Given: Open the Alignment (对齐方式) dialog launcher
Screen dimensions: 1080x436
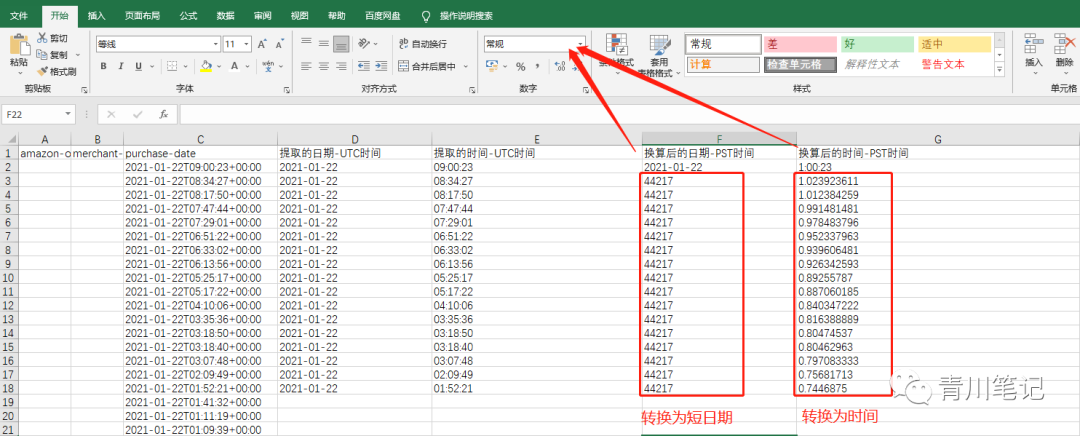Looking at the screenshot, I should [472, 90].
